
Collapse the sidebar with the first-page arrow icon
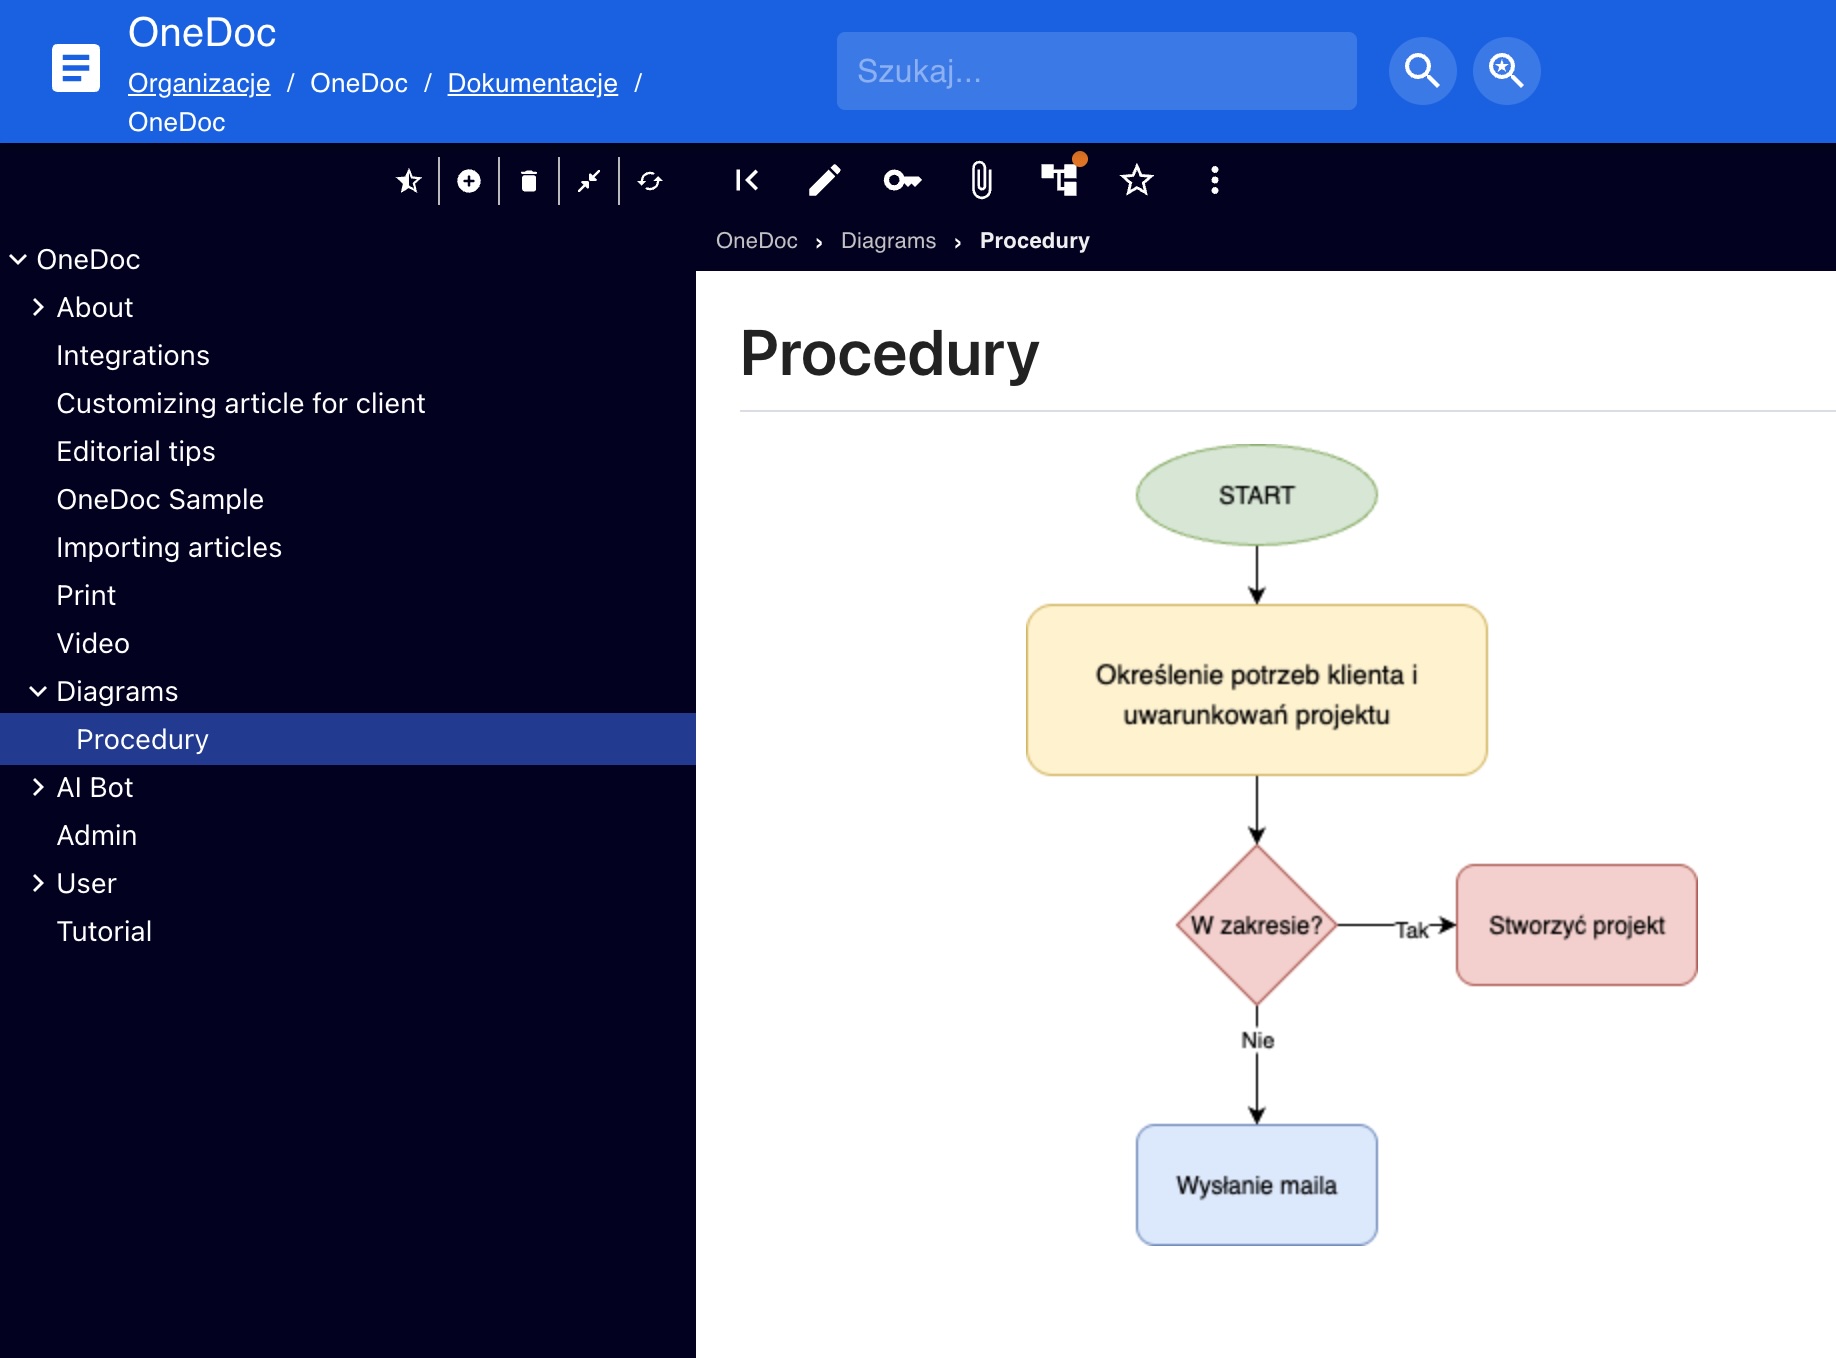[746, 181]
